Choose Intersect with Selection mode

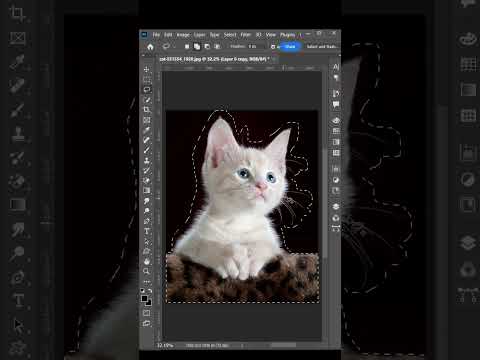[217, 47]
